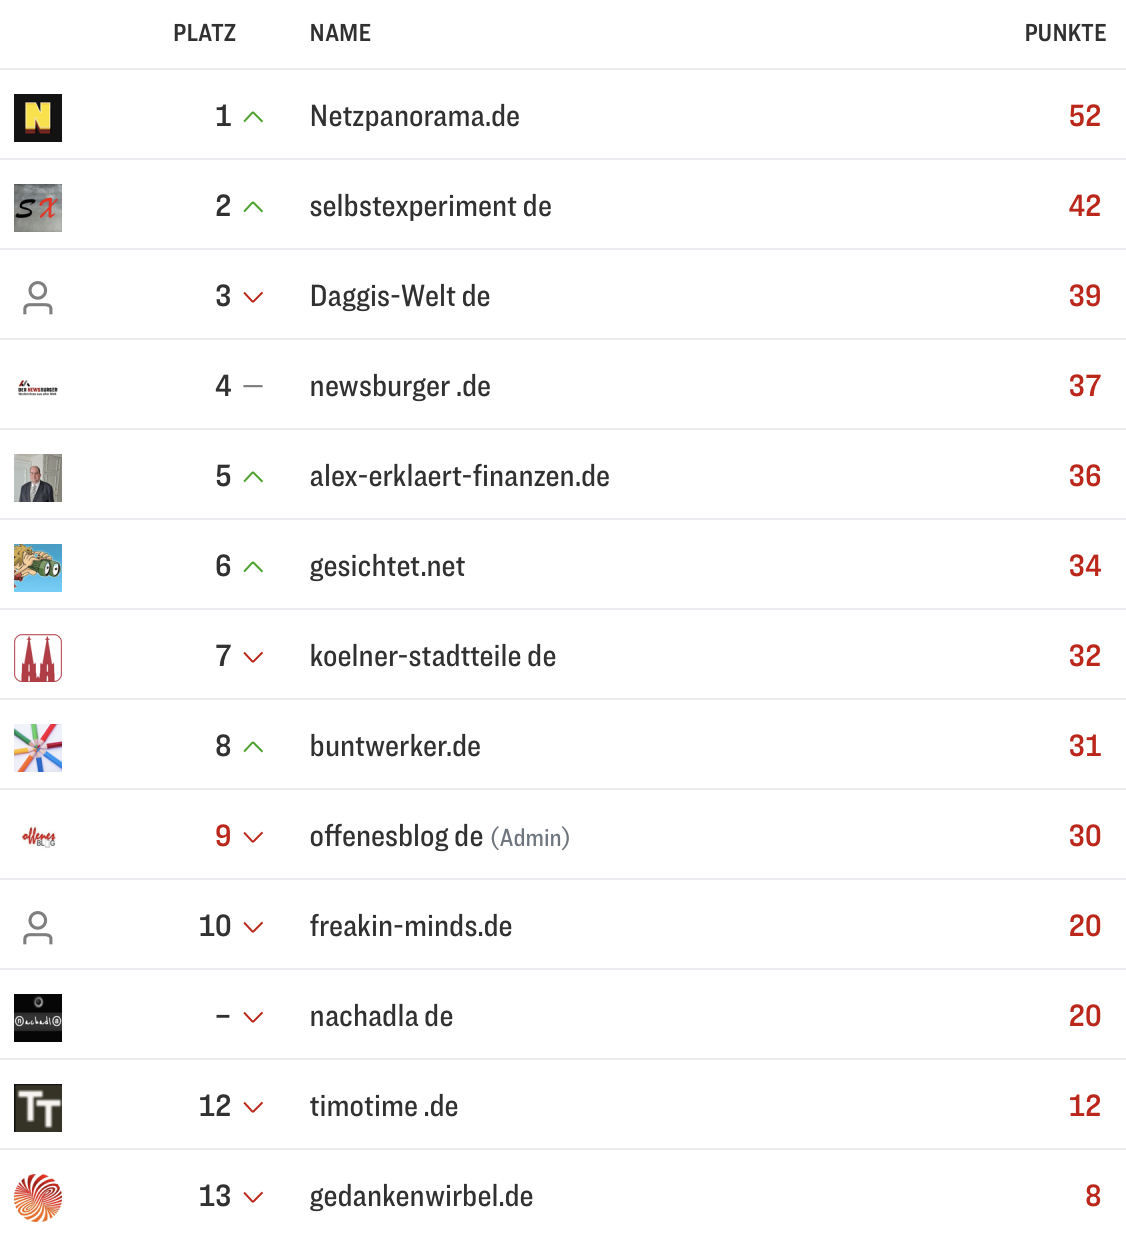Select the PLATZ column header

[205, 33]
